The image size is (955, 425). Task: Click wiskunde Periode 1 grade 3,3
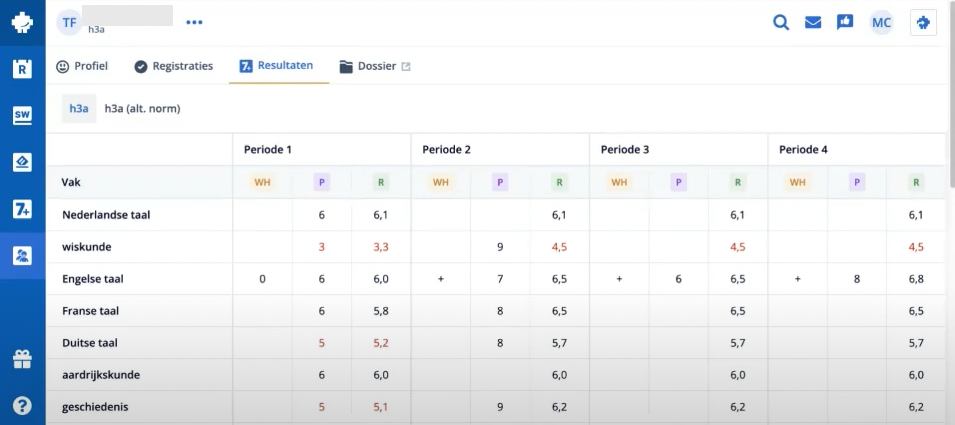pyautogui.click(x=381, y=247)
